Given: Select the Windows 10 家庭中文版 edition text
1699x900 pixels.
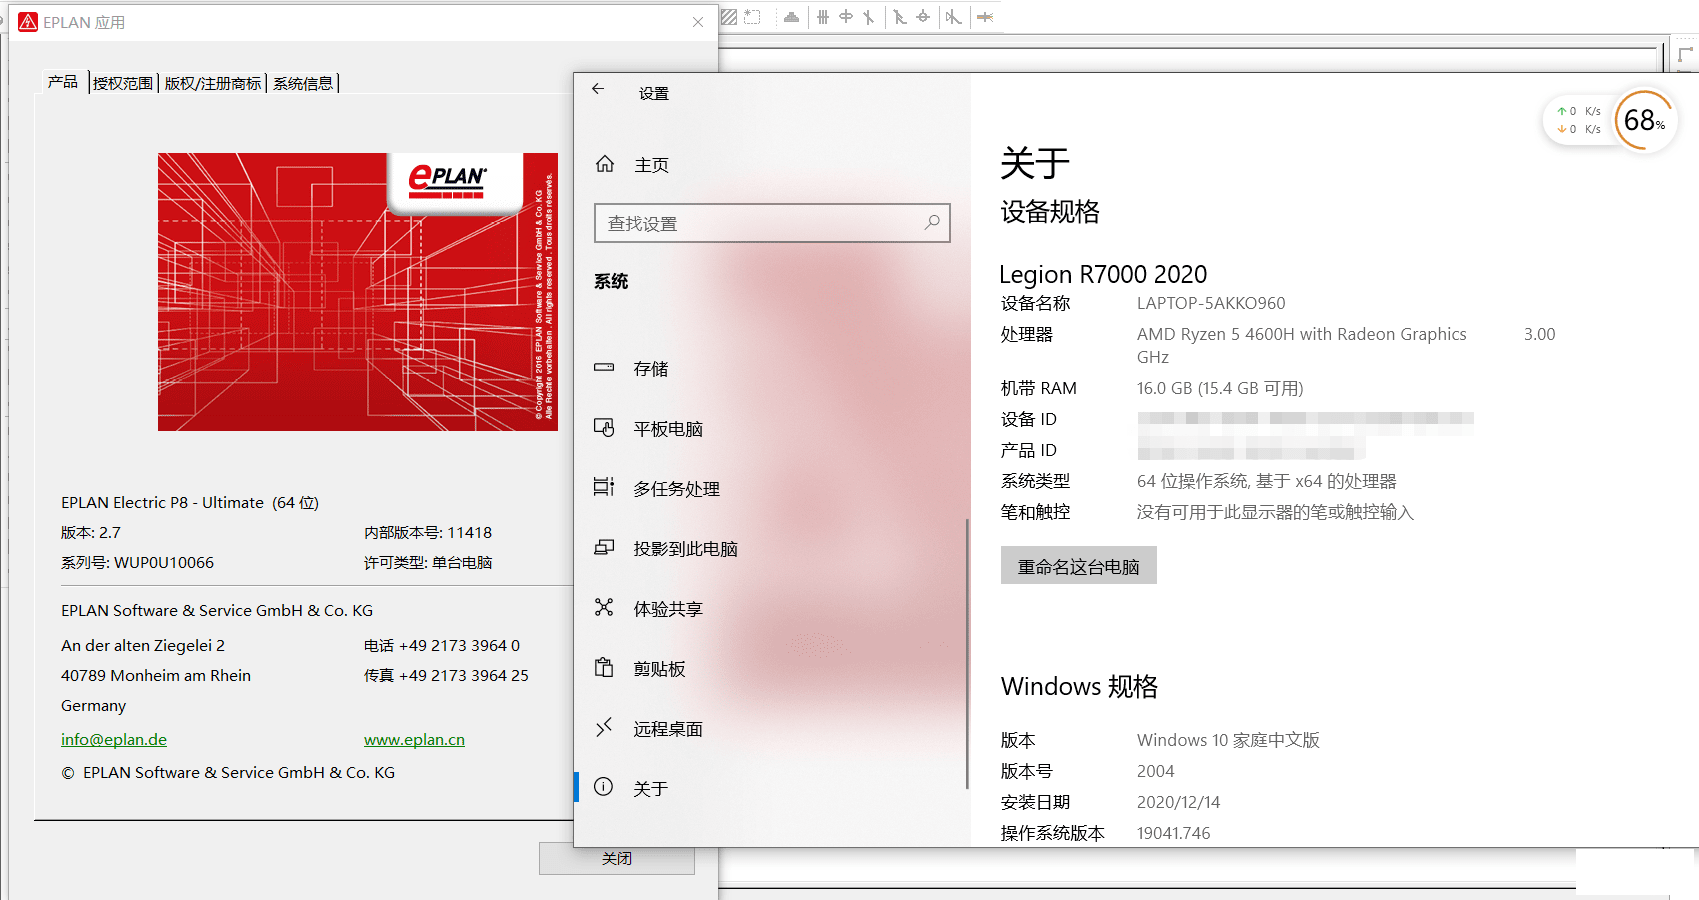Looking at the screenshot, I should [1228, 740].
